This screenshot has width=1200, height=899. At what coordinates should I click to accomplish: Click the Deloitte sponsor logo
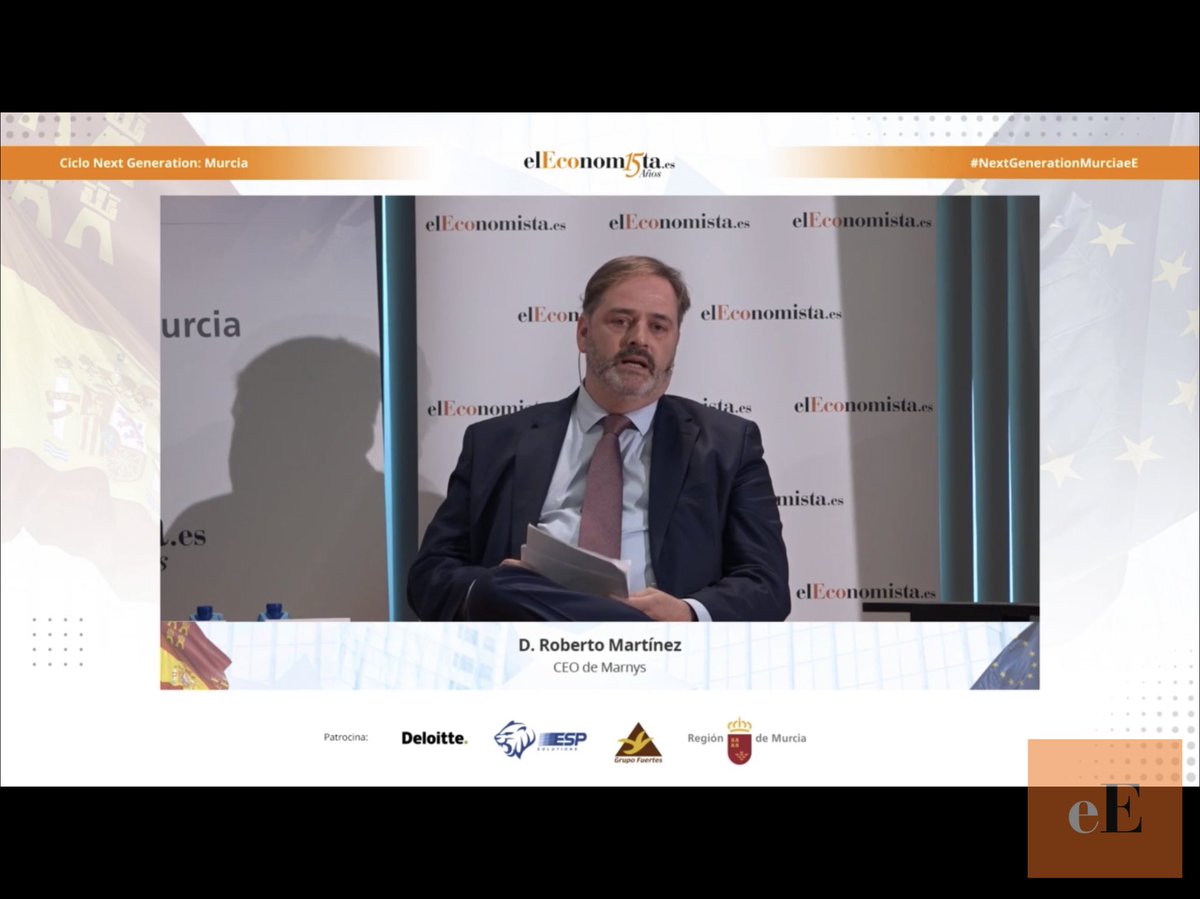pyautogui.click(x=434, y=738)
